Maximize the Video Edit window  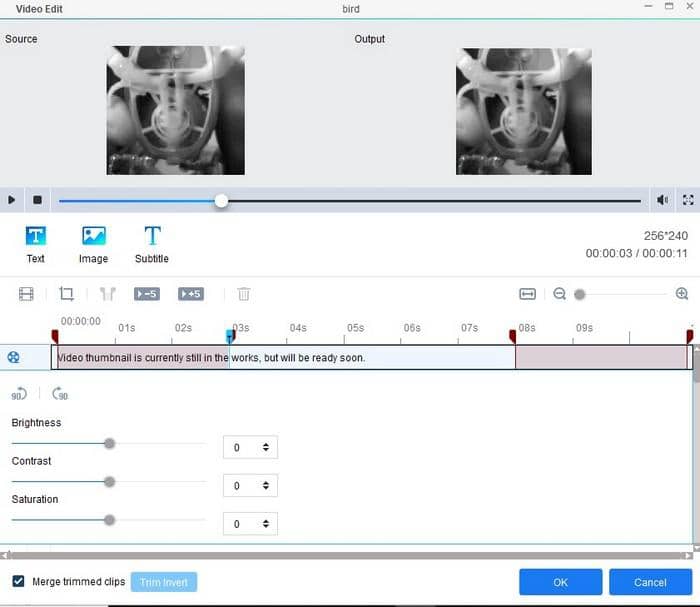[669, 6]
